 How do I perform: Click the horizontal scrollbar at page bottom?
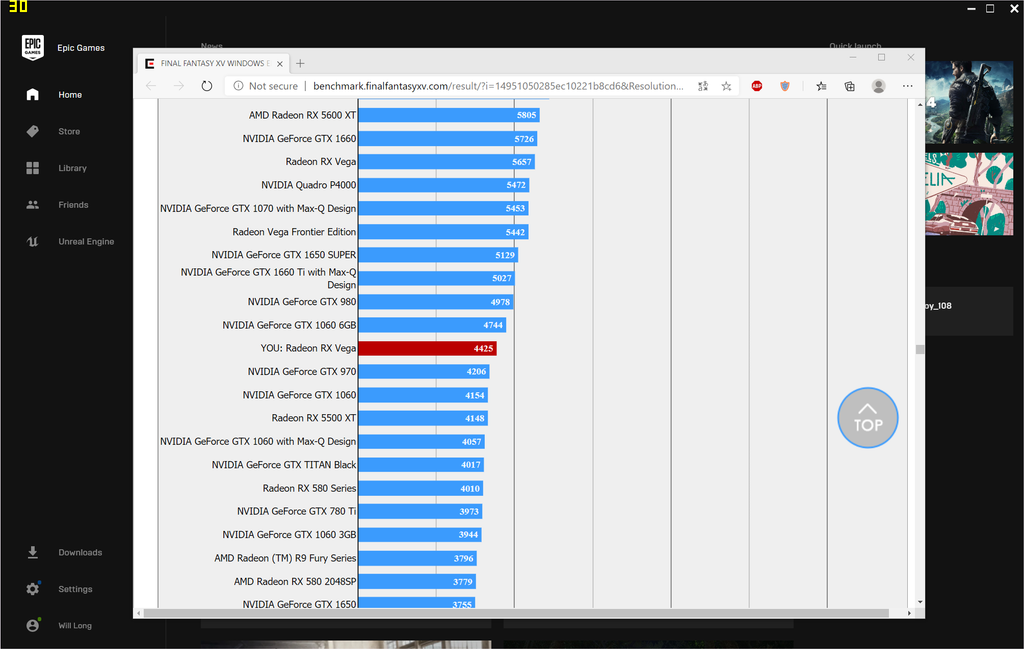click(516, 613)
